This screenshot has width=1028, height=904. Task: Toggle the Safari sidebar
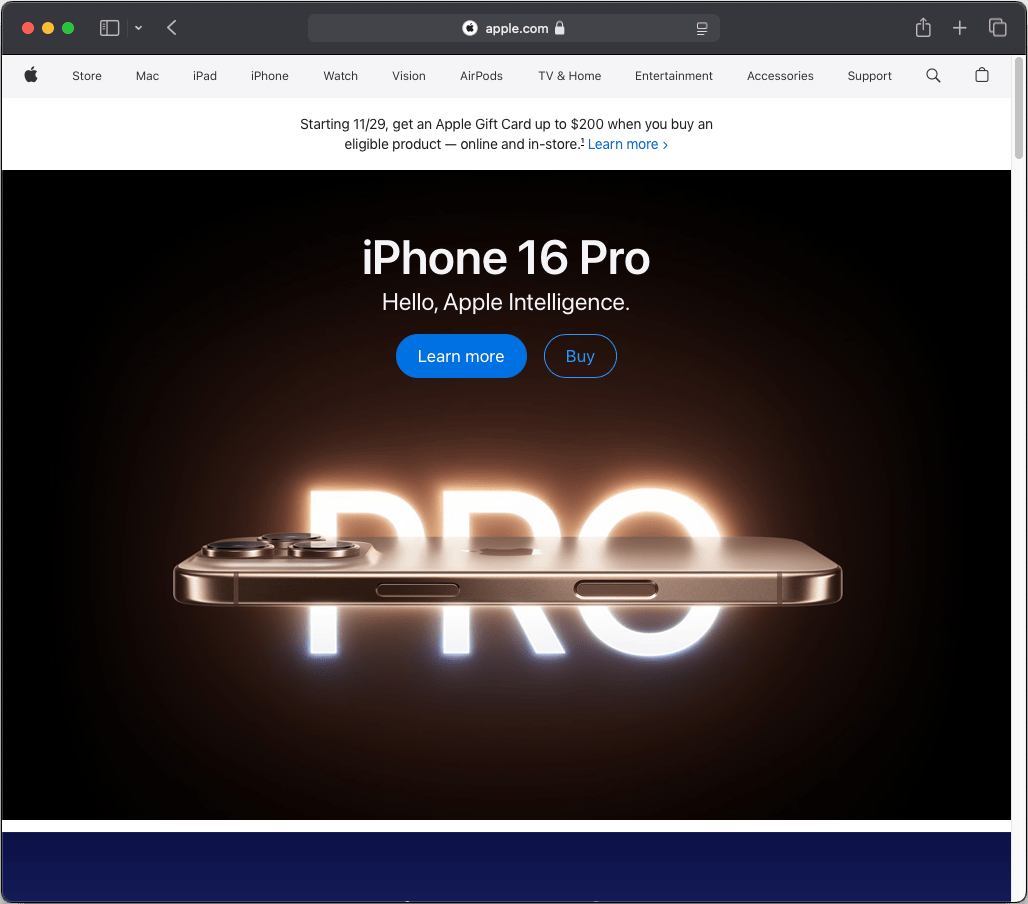click(110, 28)
